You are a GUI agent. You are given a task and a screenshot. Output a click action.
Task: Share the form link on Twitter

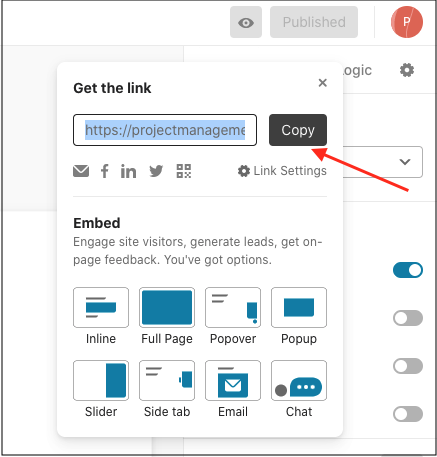click(156, 171)
